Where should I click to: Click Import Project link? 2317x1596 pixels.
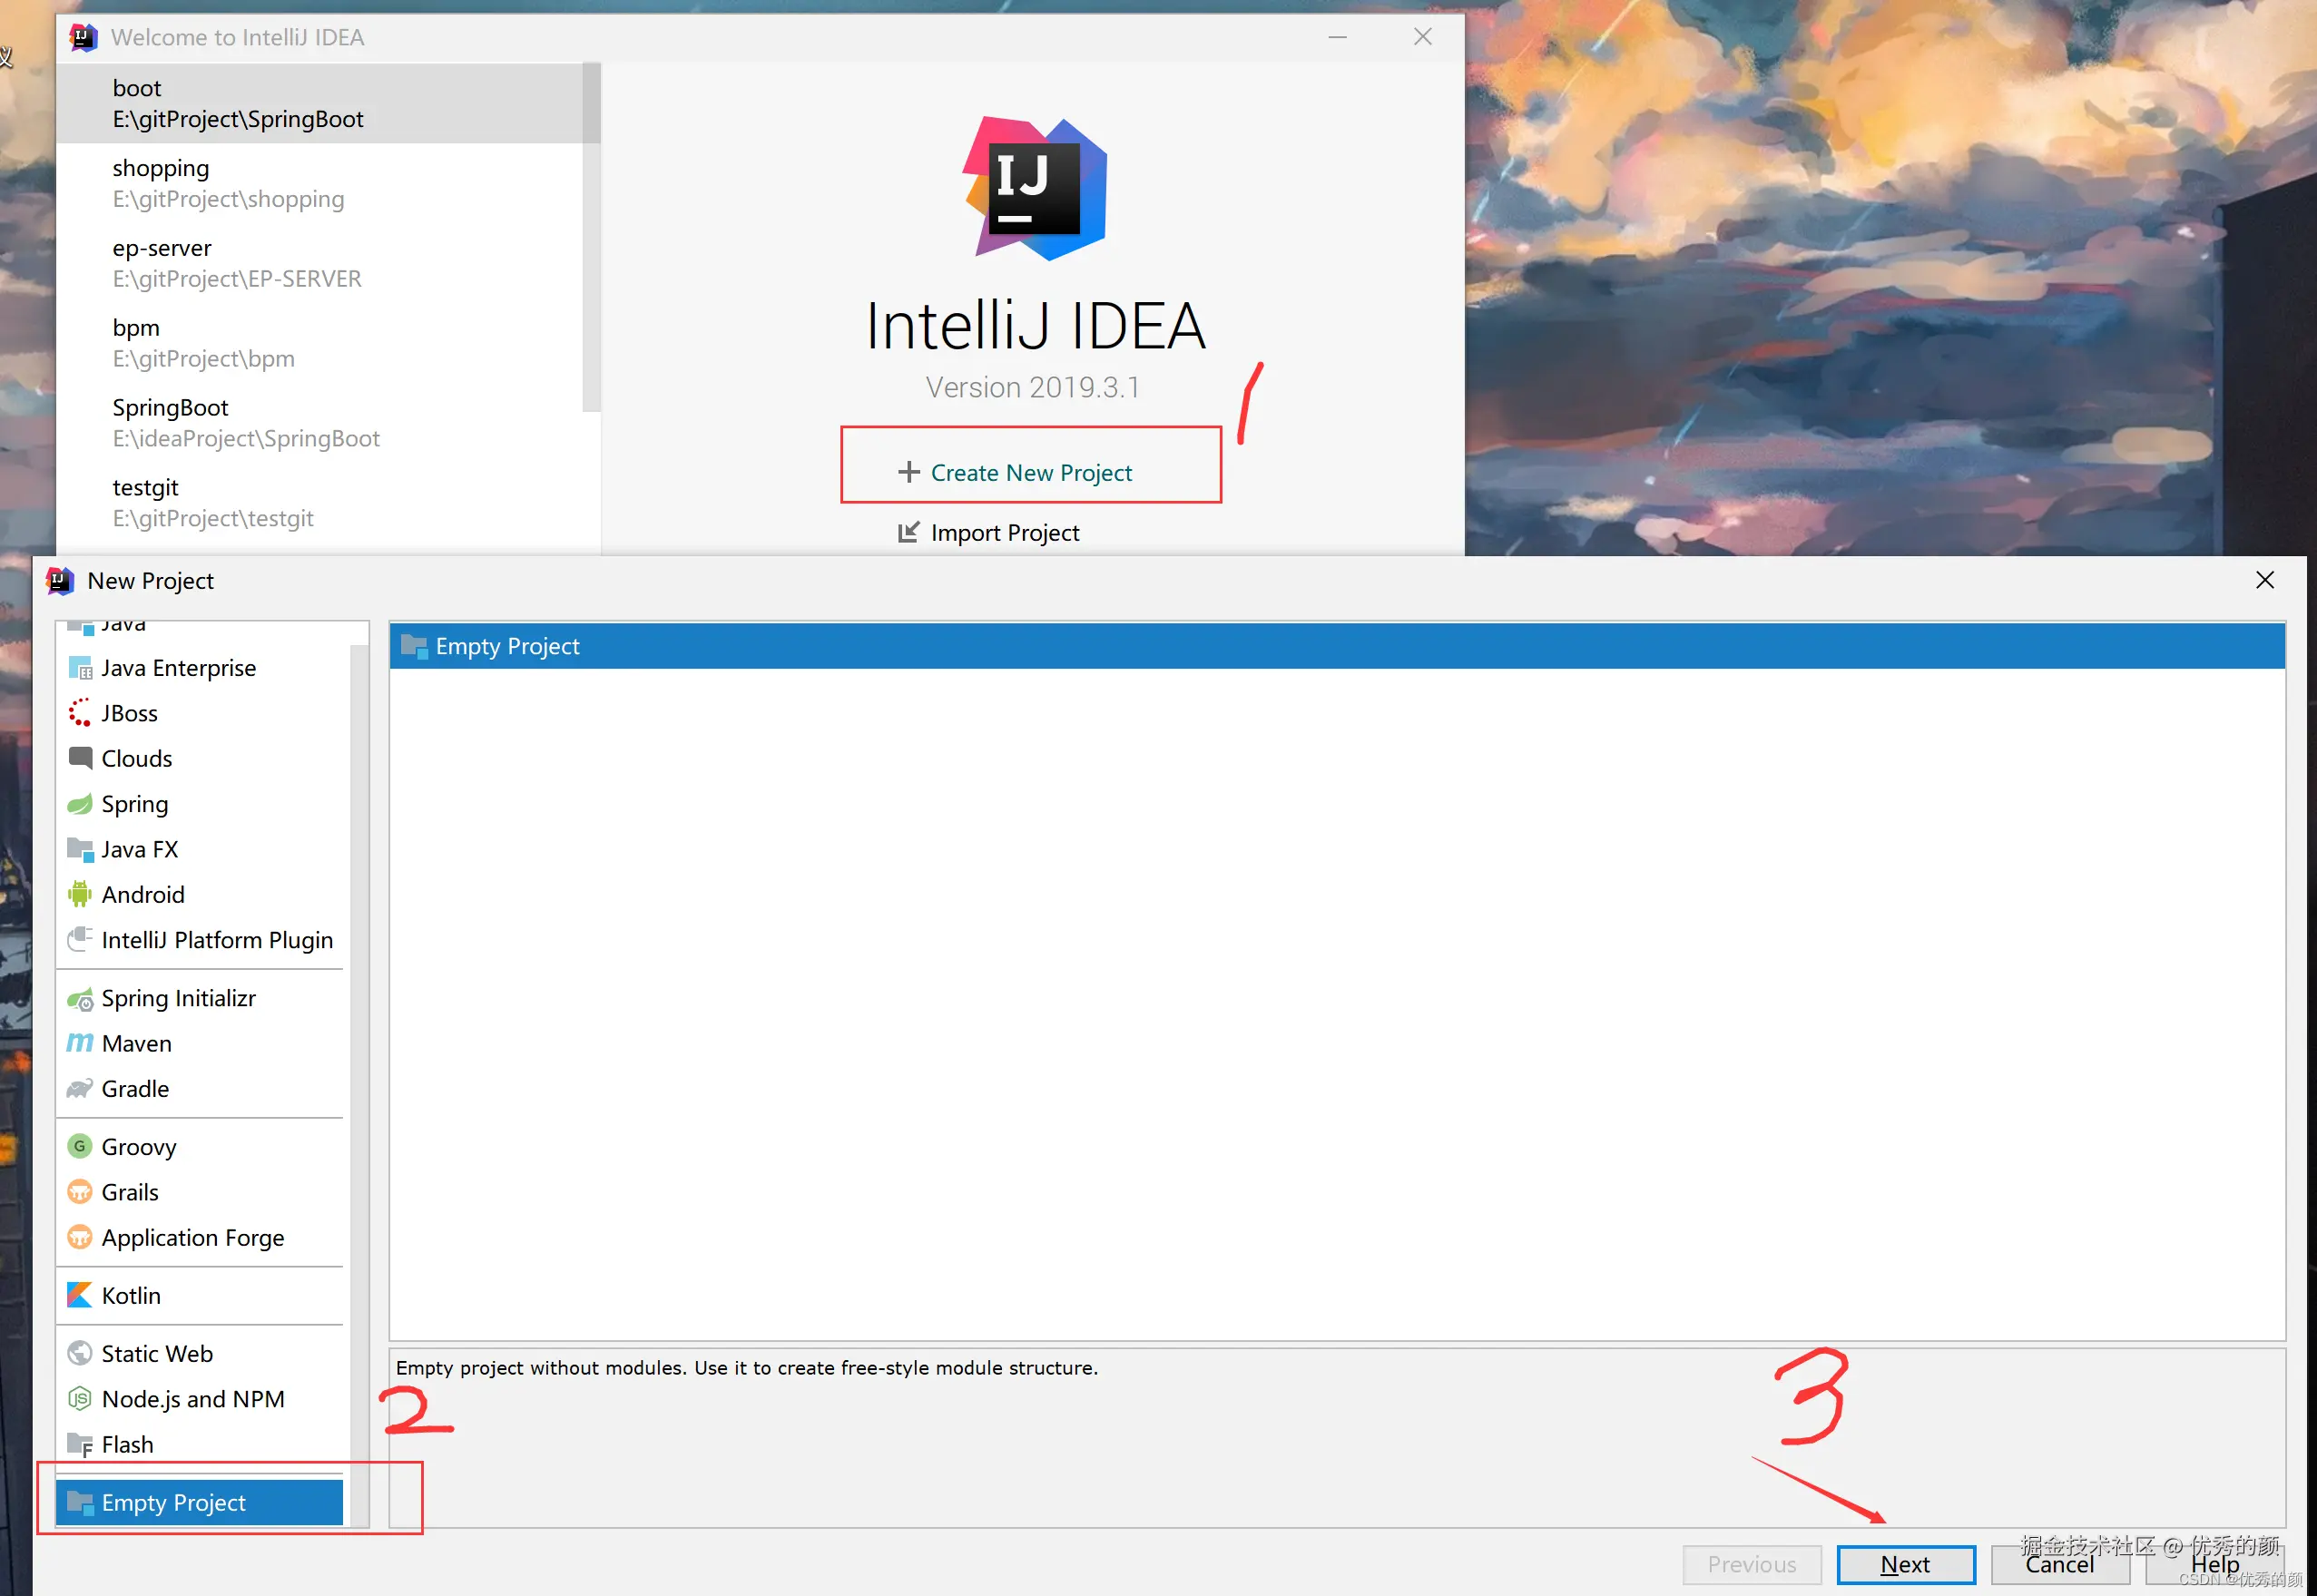[1004, 533]
